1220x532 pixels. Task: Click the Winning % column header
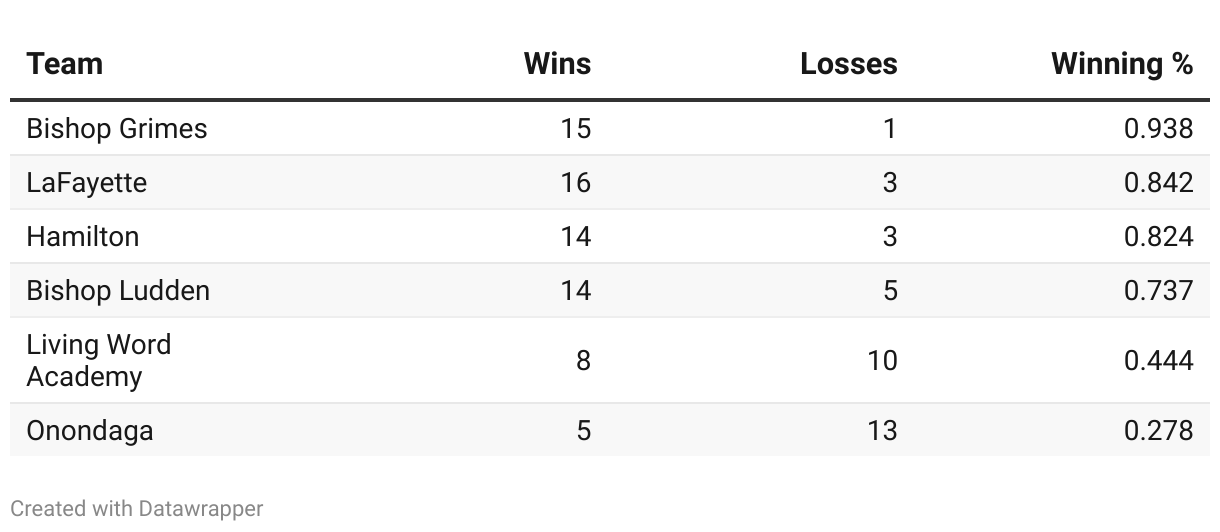[1122, 64]
